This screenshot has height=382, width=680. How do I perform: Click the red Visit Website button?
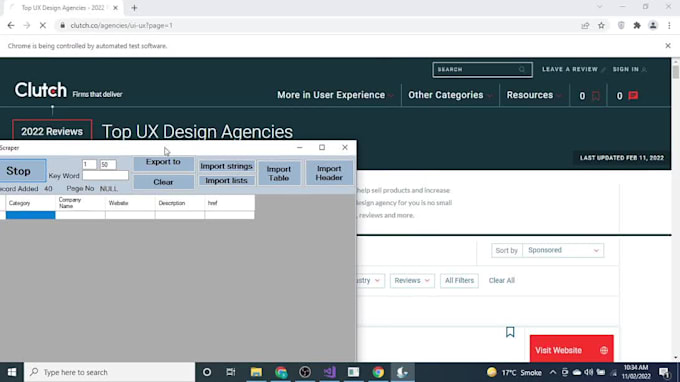pyautogui.click(x=571, y=349)
